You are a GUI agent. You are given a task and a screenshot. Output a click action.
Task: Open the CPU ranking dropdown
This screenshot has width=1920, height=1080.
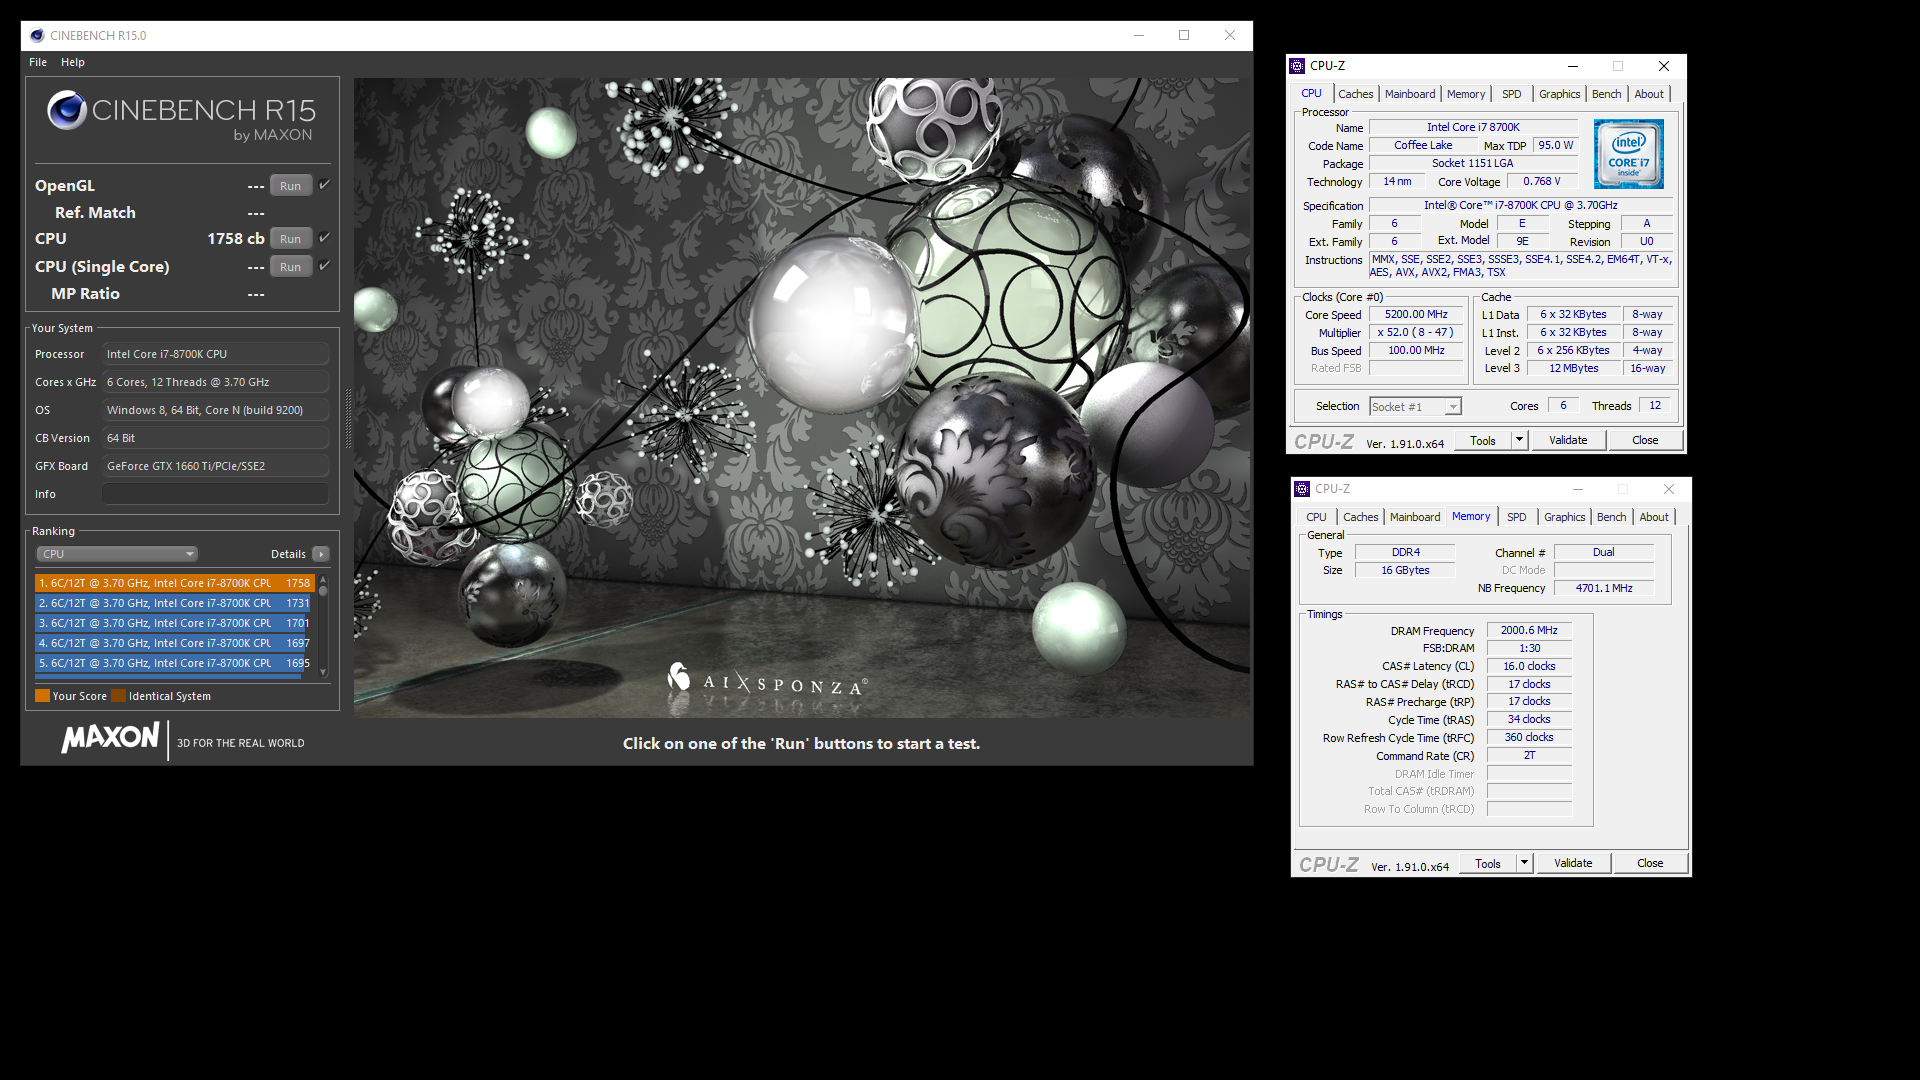(117, 554)
